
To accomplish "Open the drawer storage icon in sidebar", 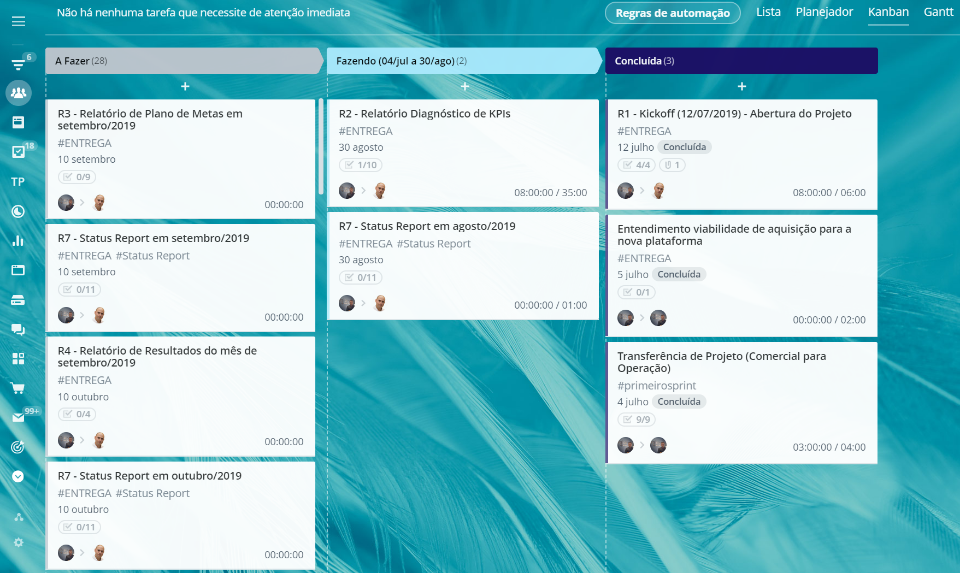I will [x=18, y=300].
